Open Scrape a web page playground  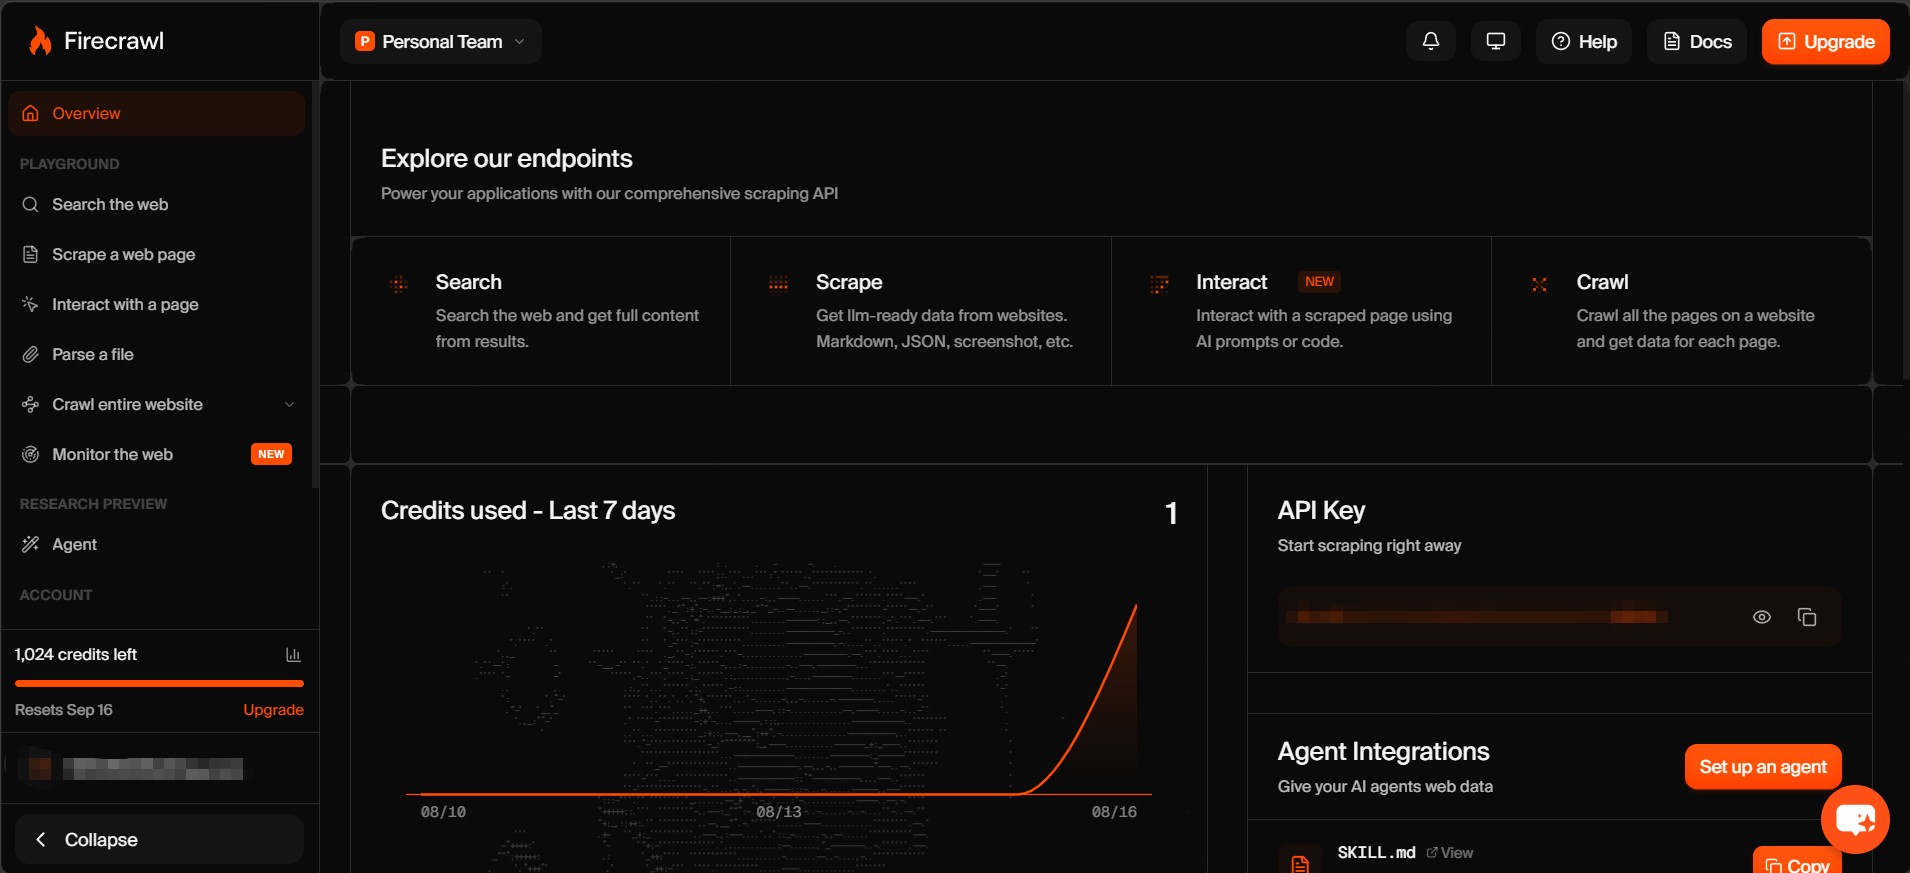tap(156, 255)
